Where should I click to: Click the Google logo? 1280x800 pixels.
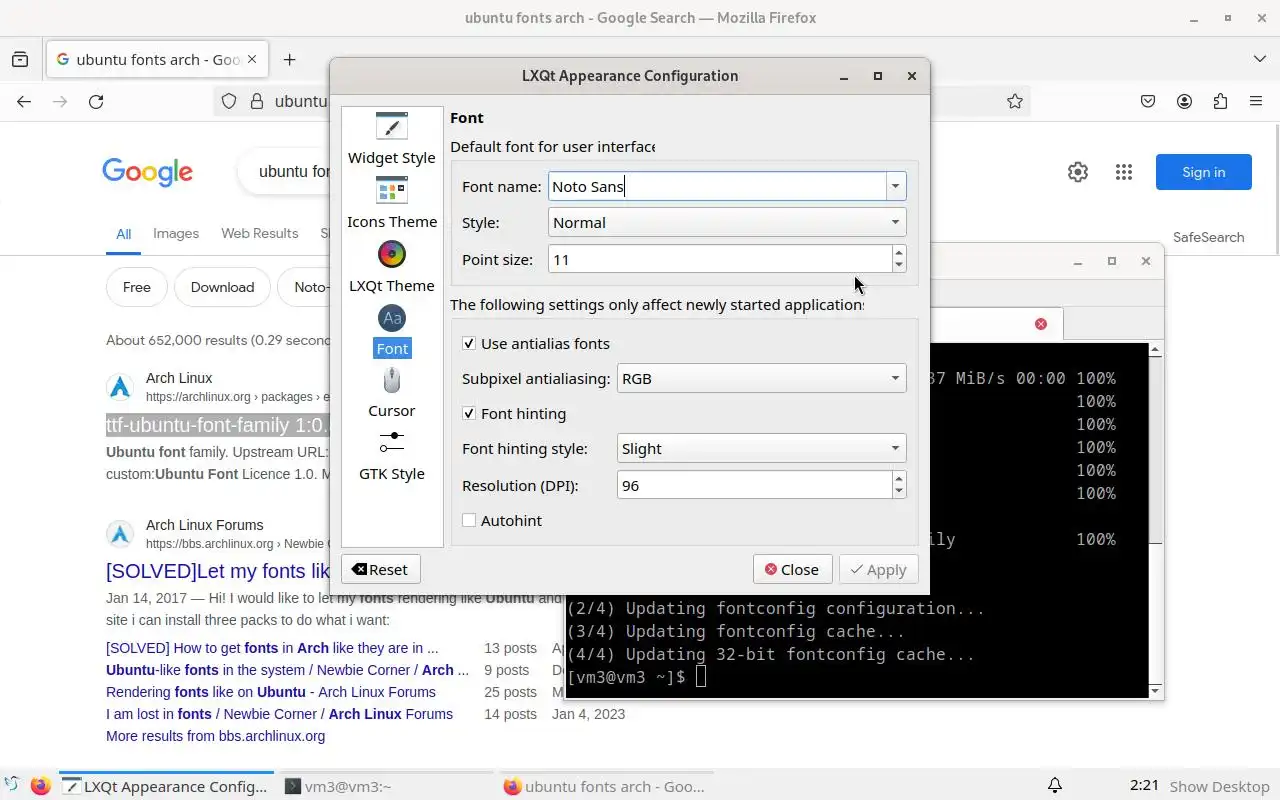coord(147,172)
